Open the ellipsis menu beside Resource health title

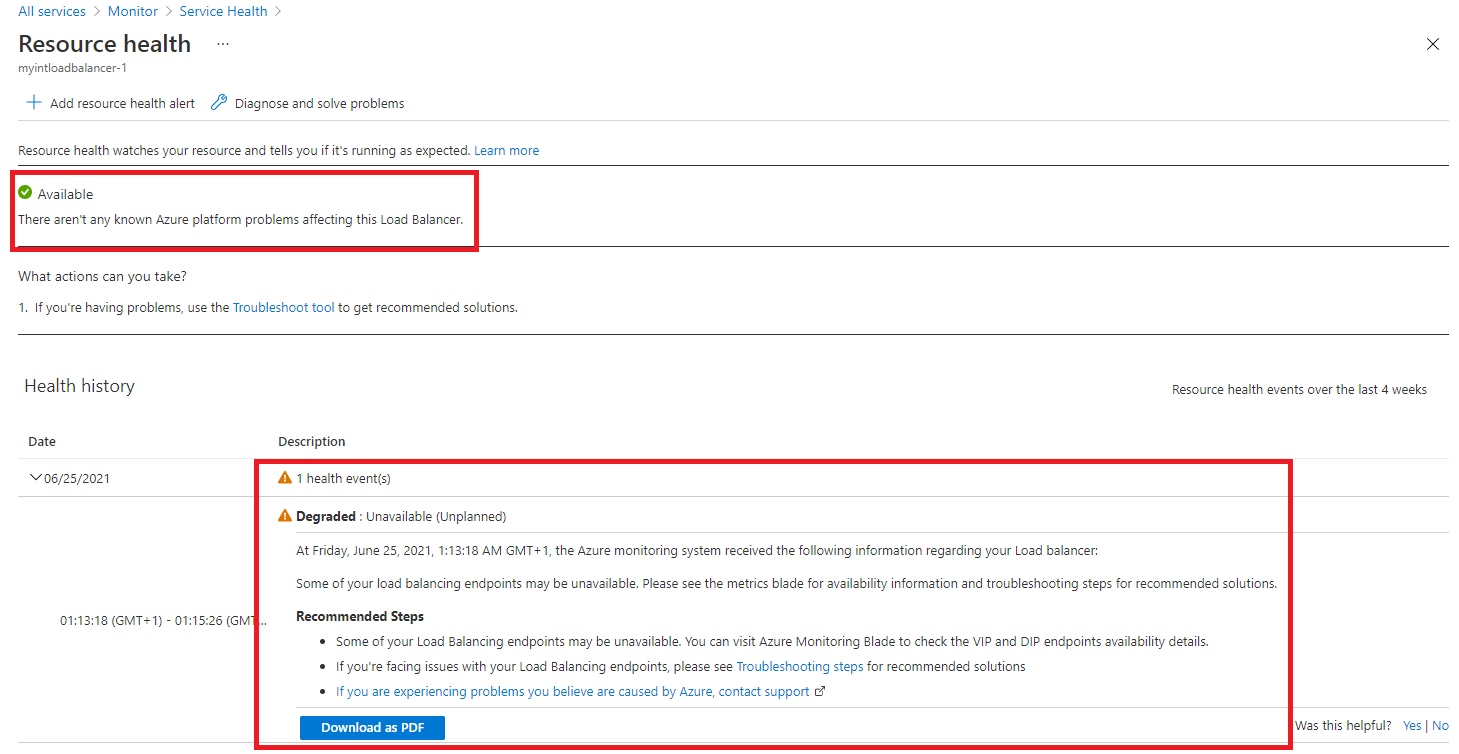tap(222, 44)
